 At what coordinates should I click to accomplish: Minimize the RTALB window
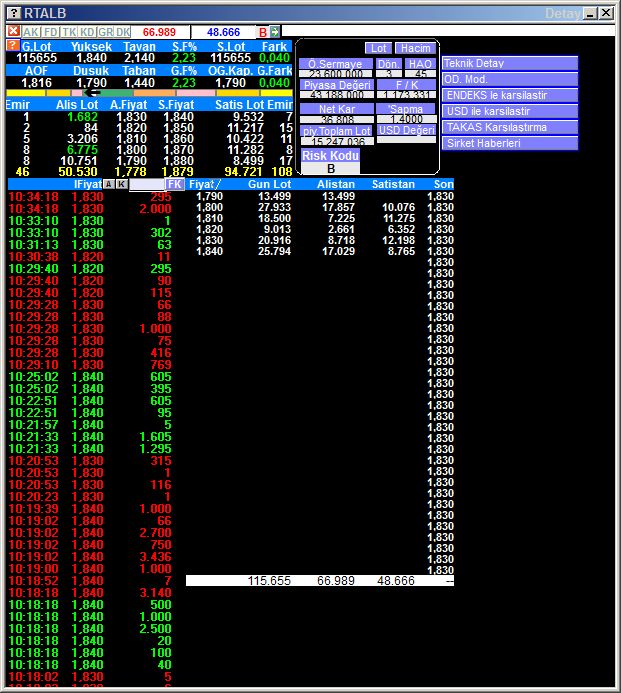(x=590, y=13)
